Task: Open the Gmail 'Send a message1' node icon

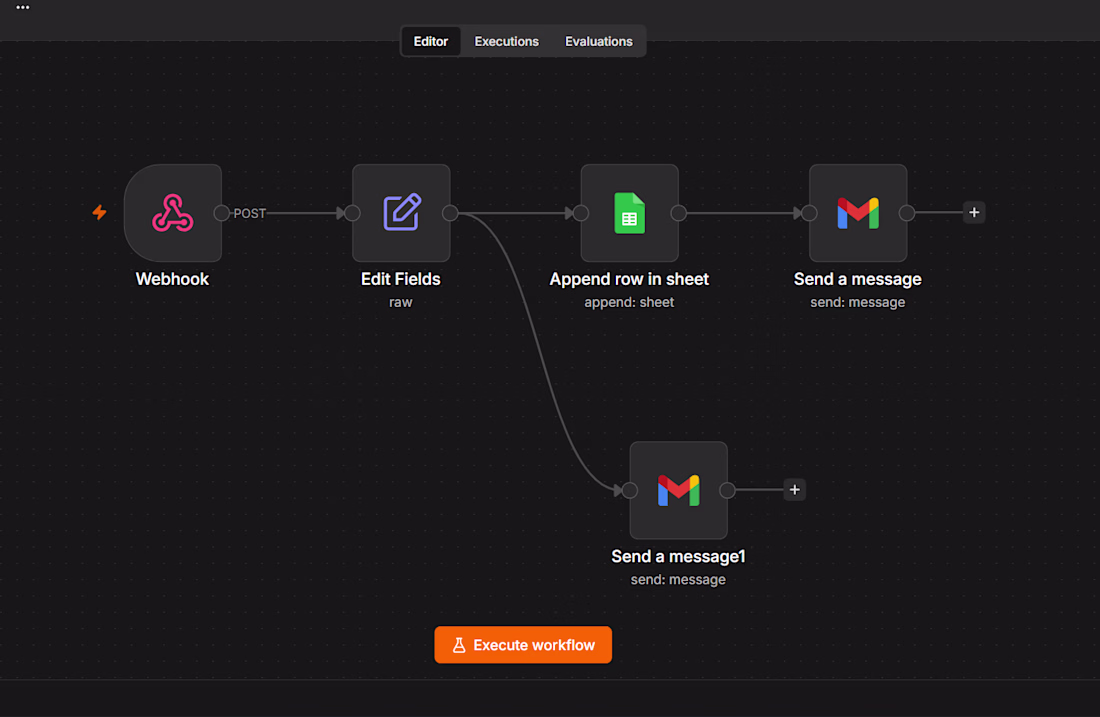Action: pyautogui.click(x=678, y=490)
